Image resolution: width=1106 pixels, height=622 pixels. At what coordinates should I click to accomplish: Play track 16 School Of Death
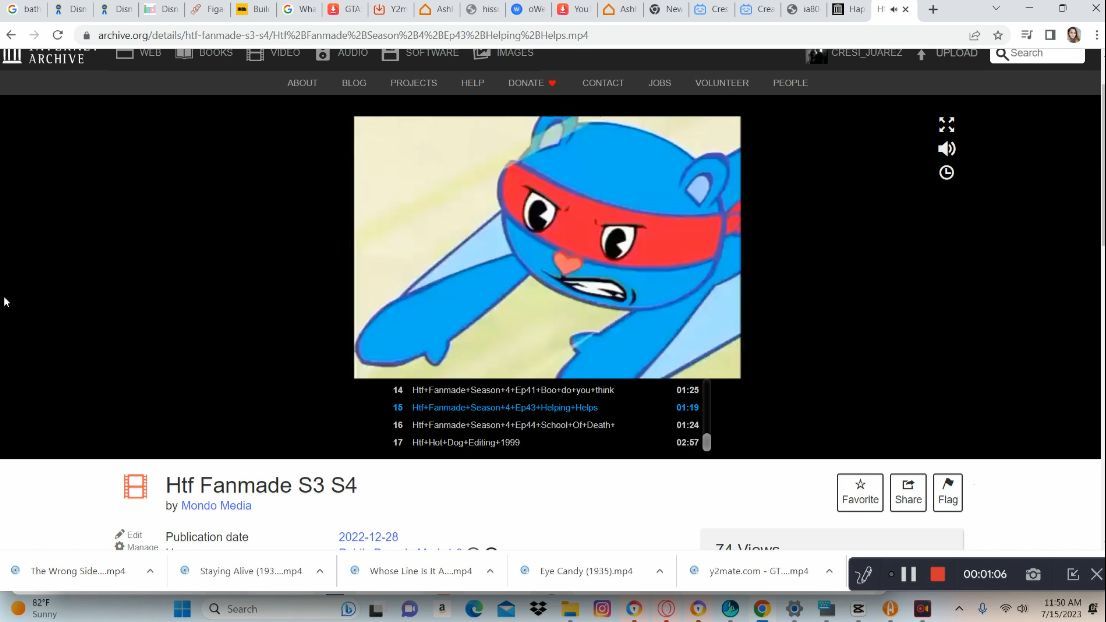click(x=513, y=425)
